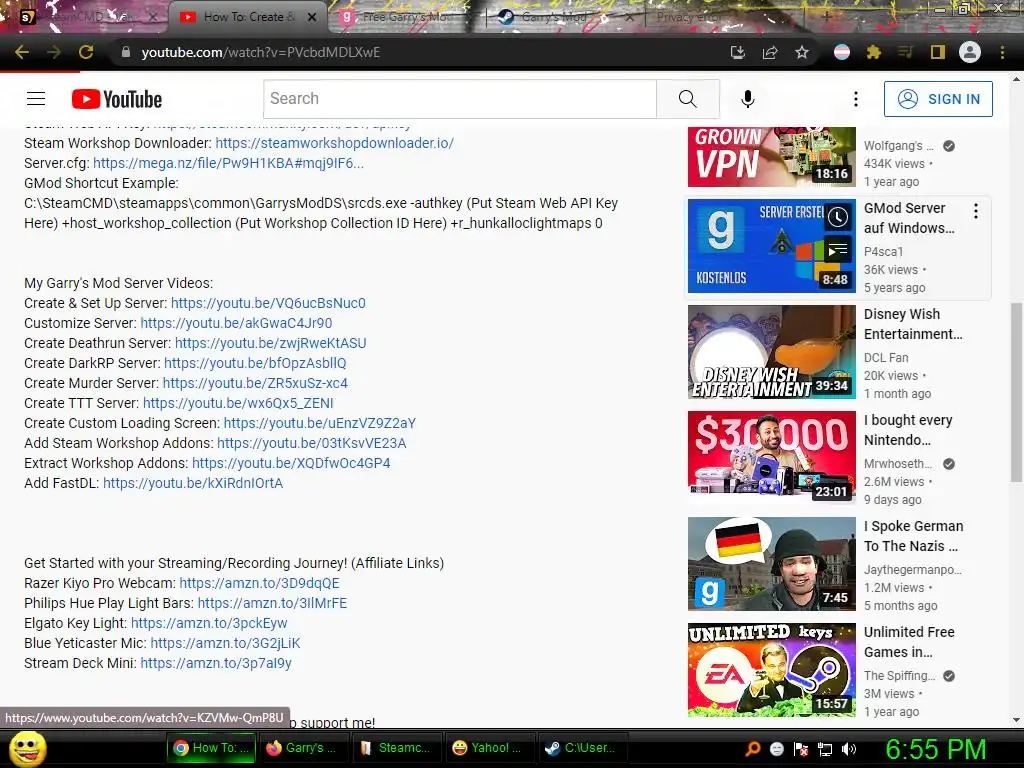Go back to the previous page
Screen dimensions: 1024x768
click(22, 52)
